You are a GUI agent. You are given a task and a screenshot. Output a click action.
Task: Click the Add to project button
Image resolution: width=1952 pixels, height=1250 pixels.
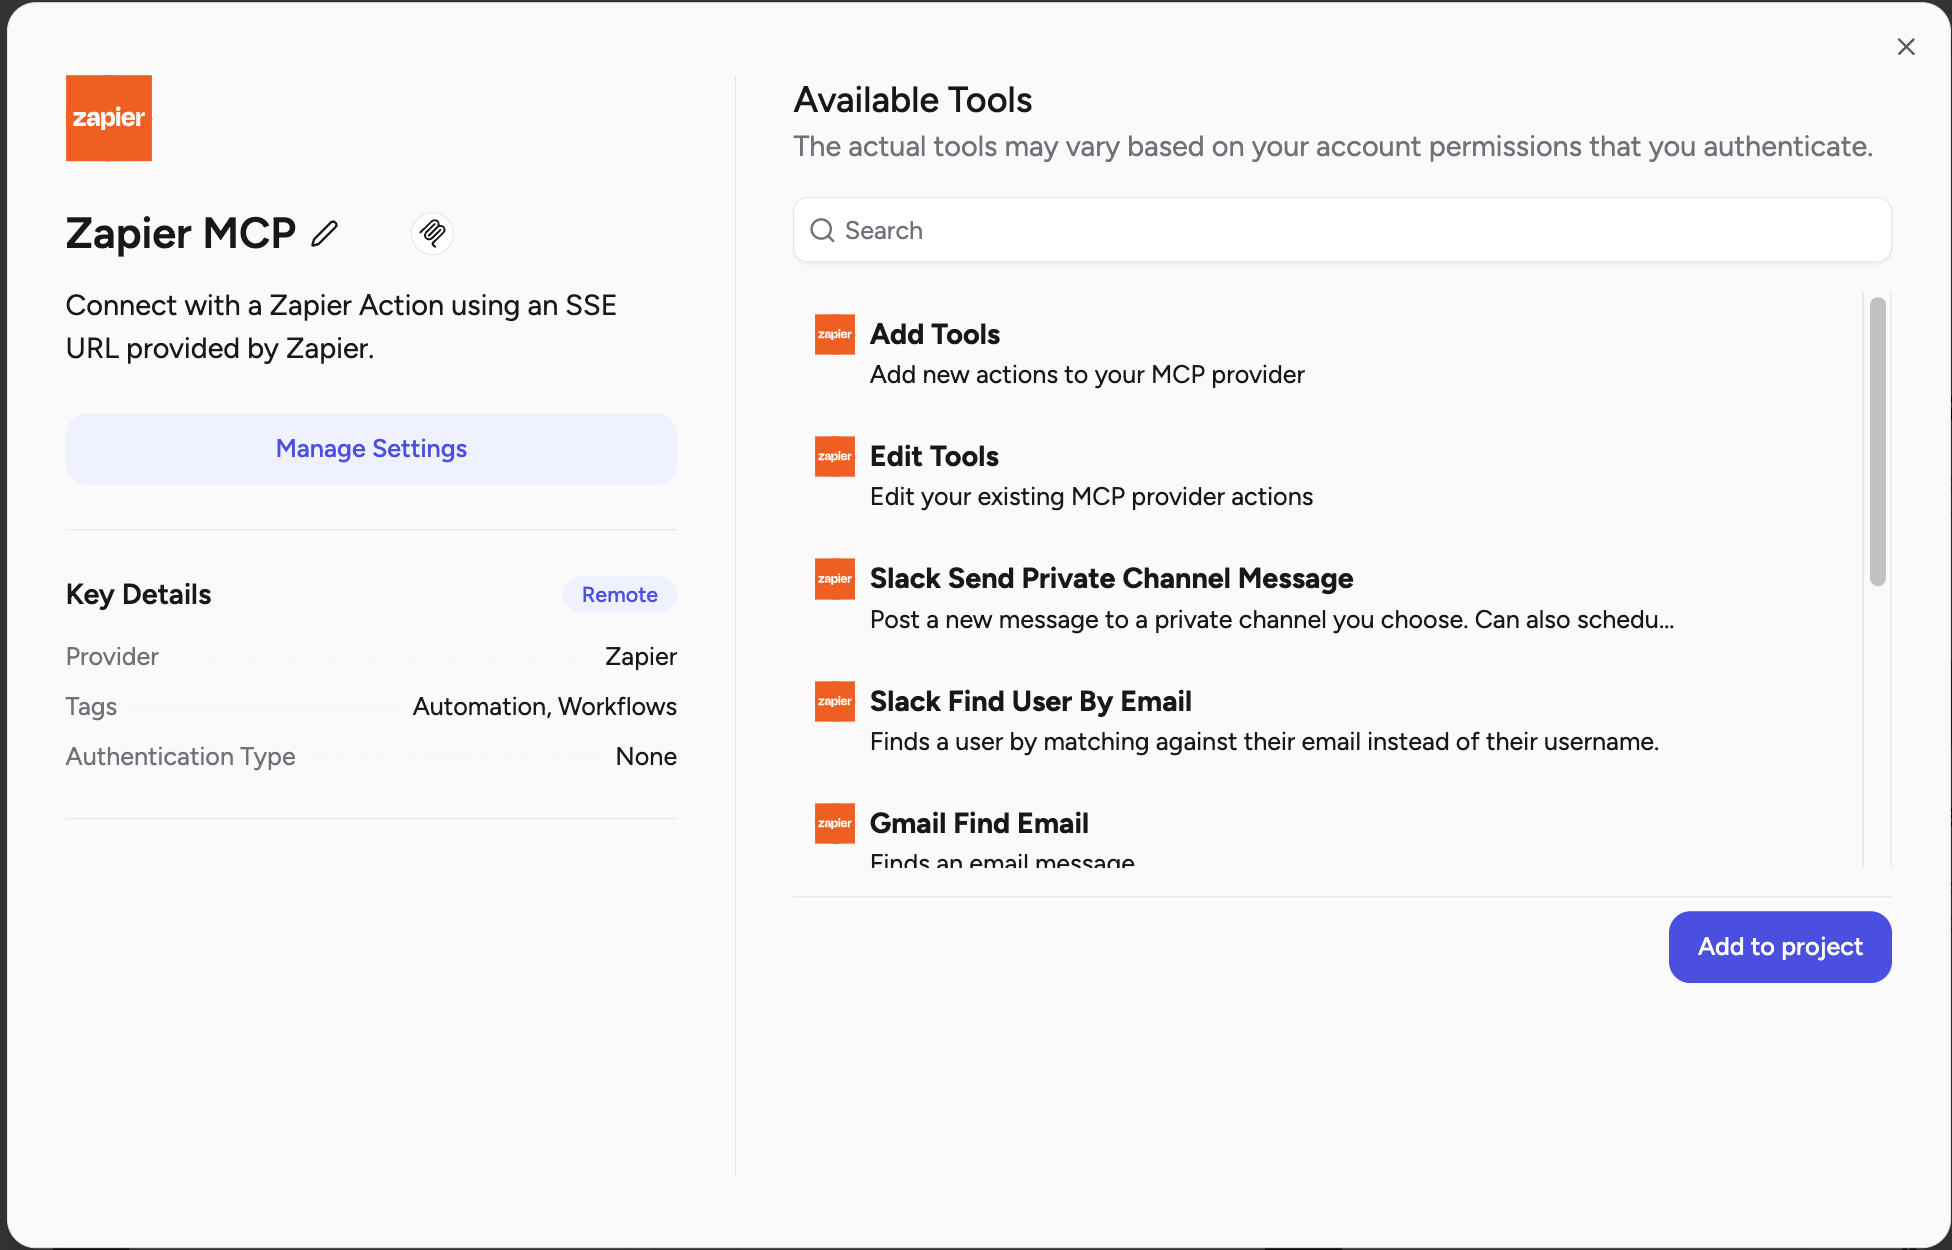tap(1779, 947)
